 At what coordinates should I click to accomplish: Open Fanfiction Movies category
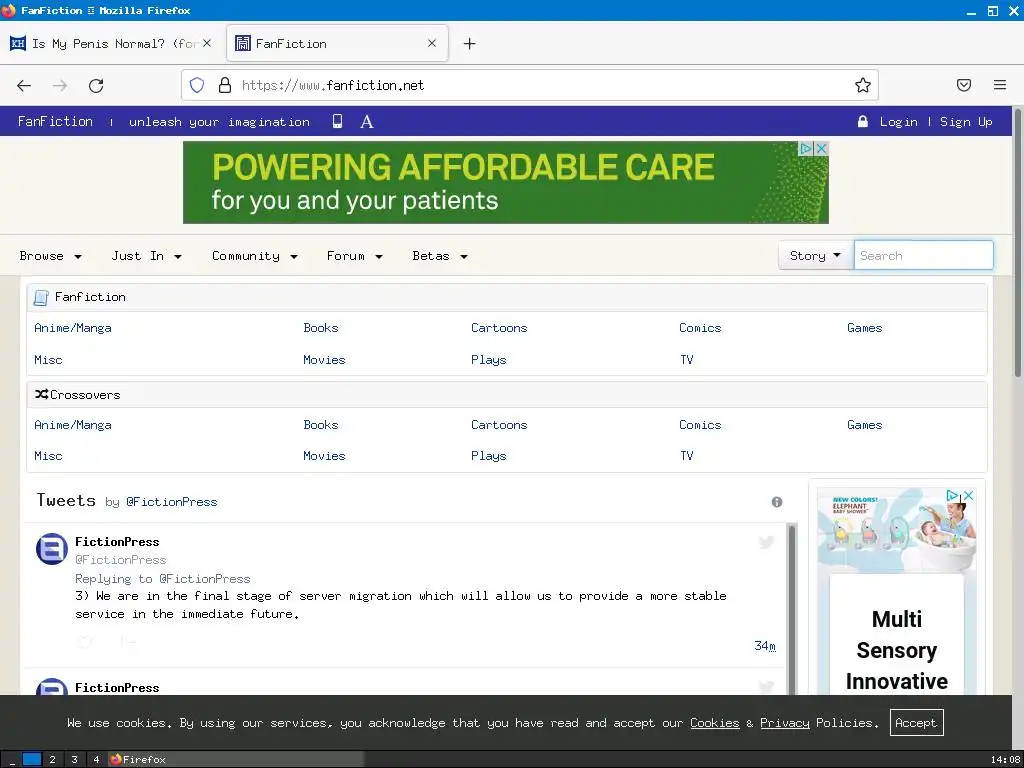click(324, 360)
